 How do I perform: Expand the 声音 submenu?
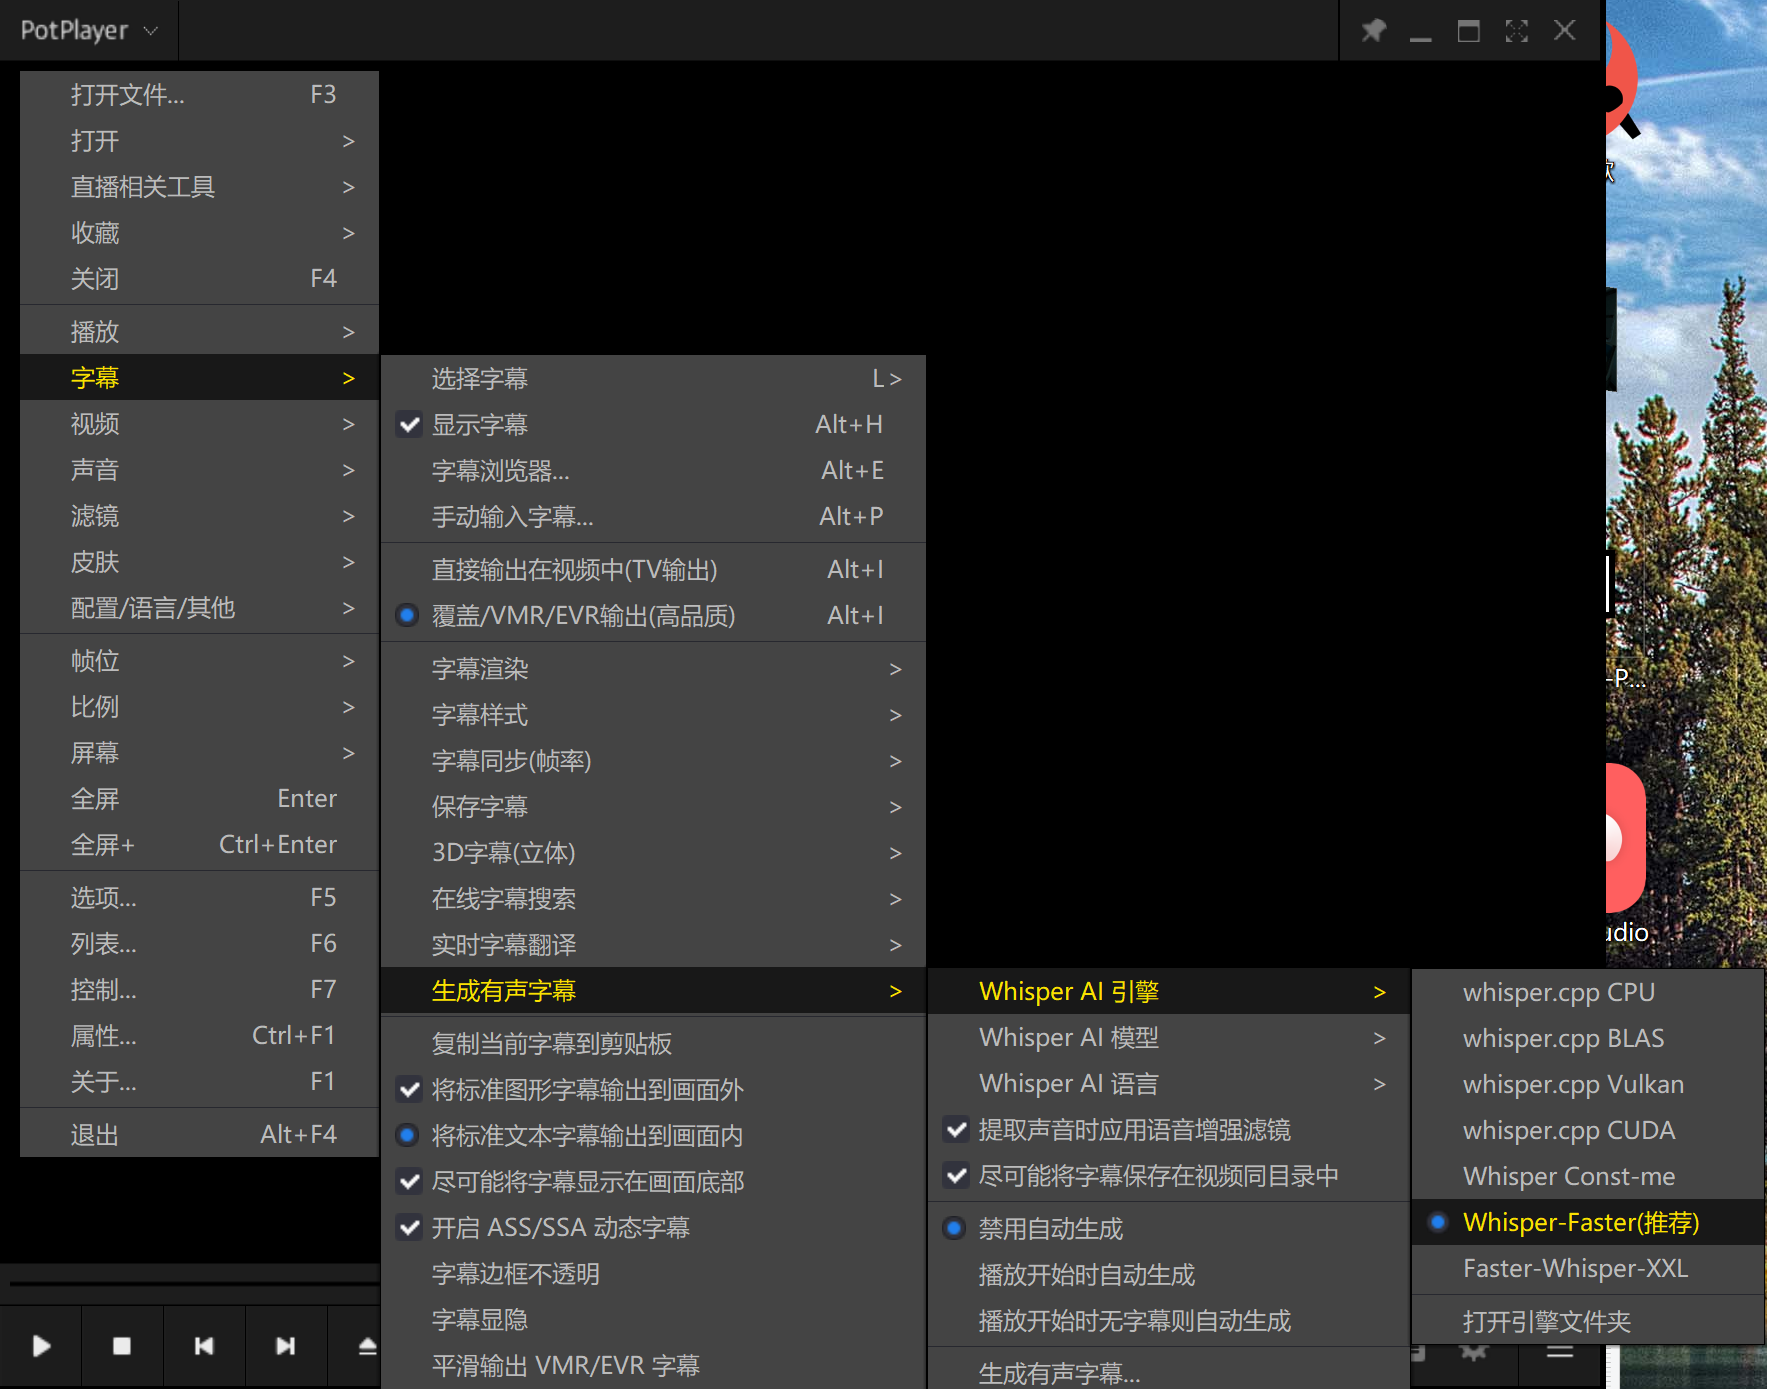[199, 470]
